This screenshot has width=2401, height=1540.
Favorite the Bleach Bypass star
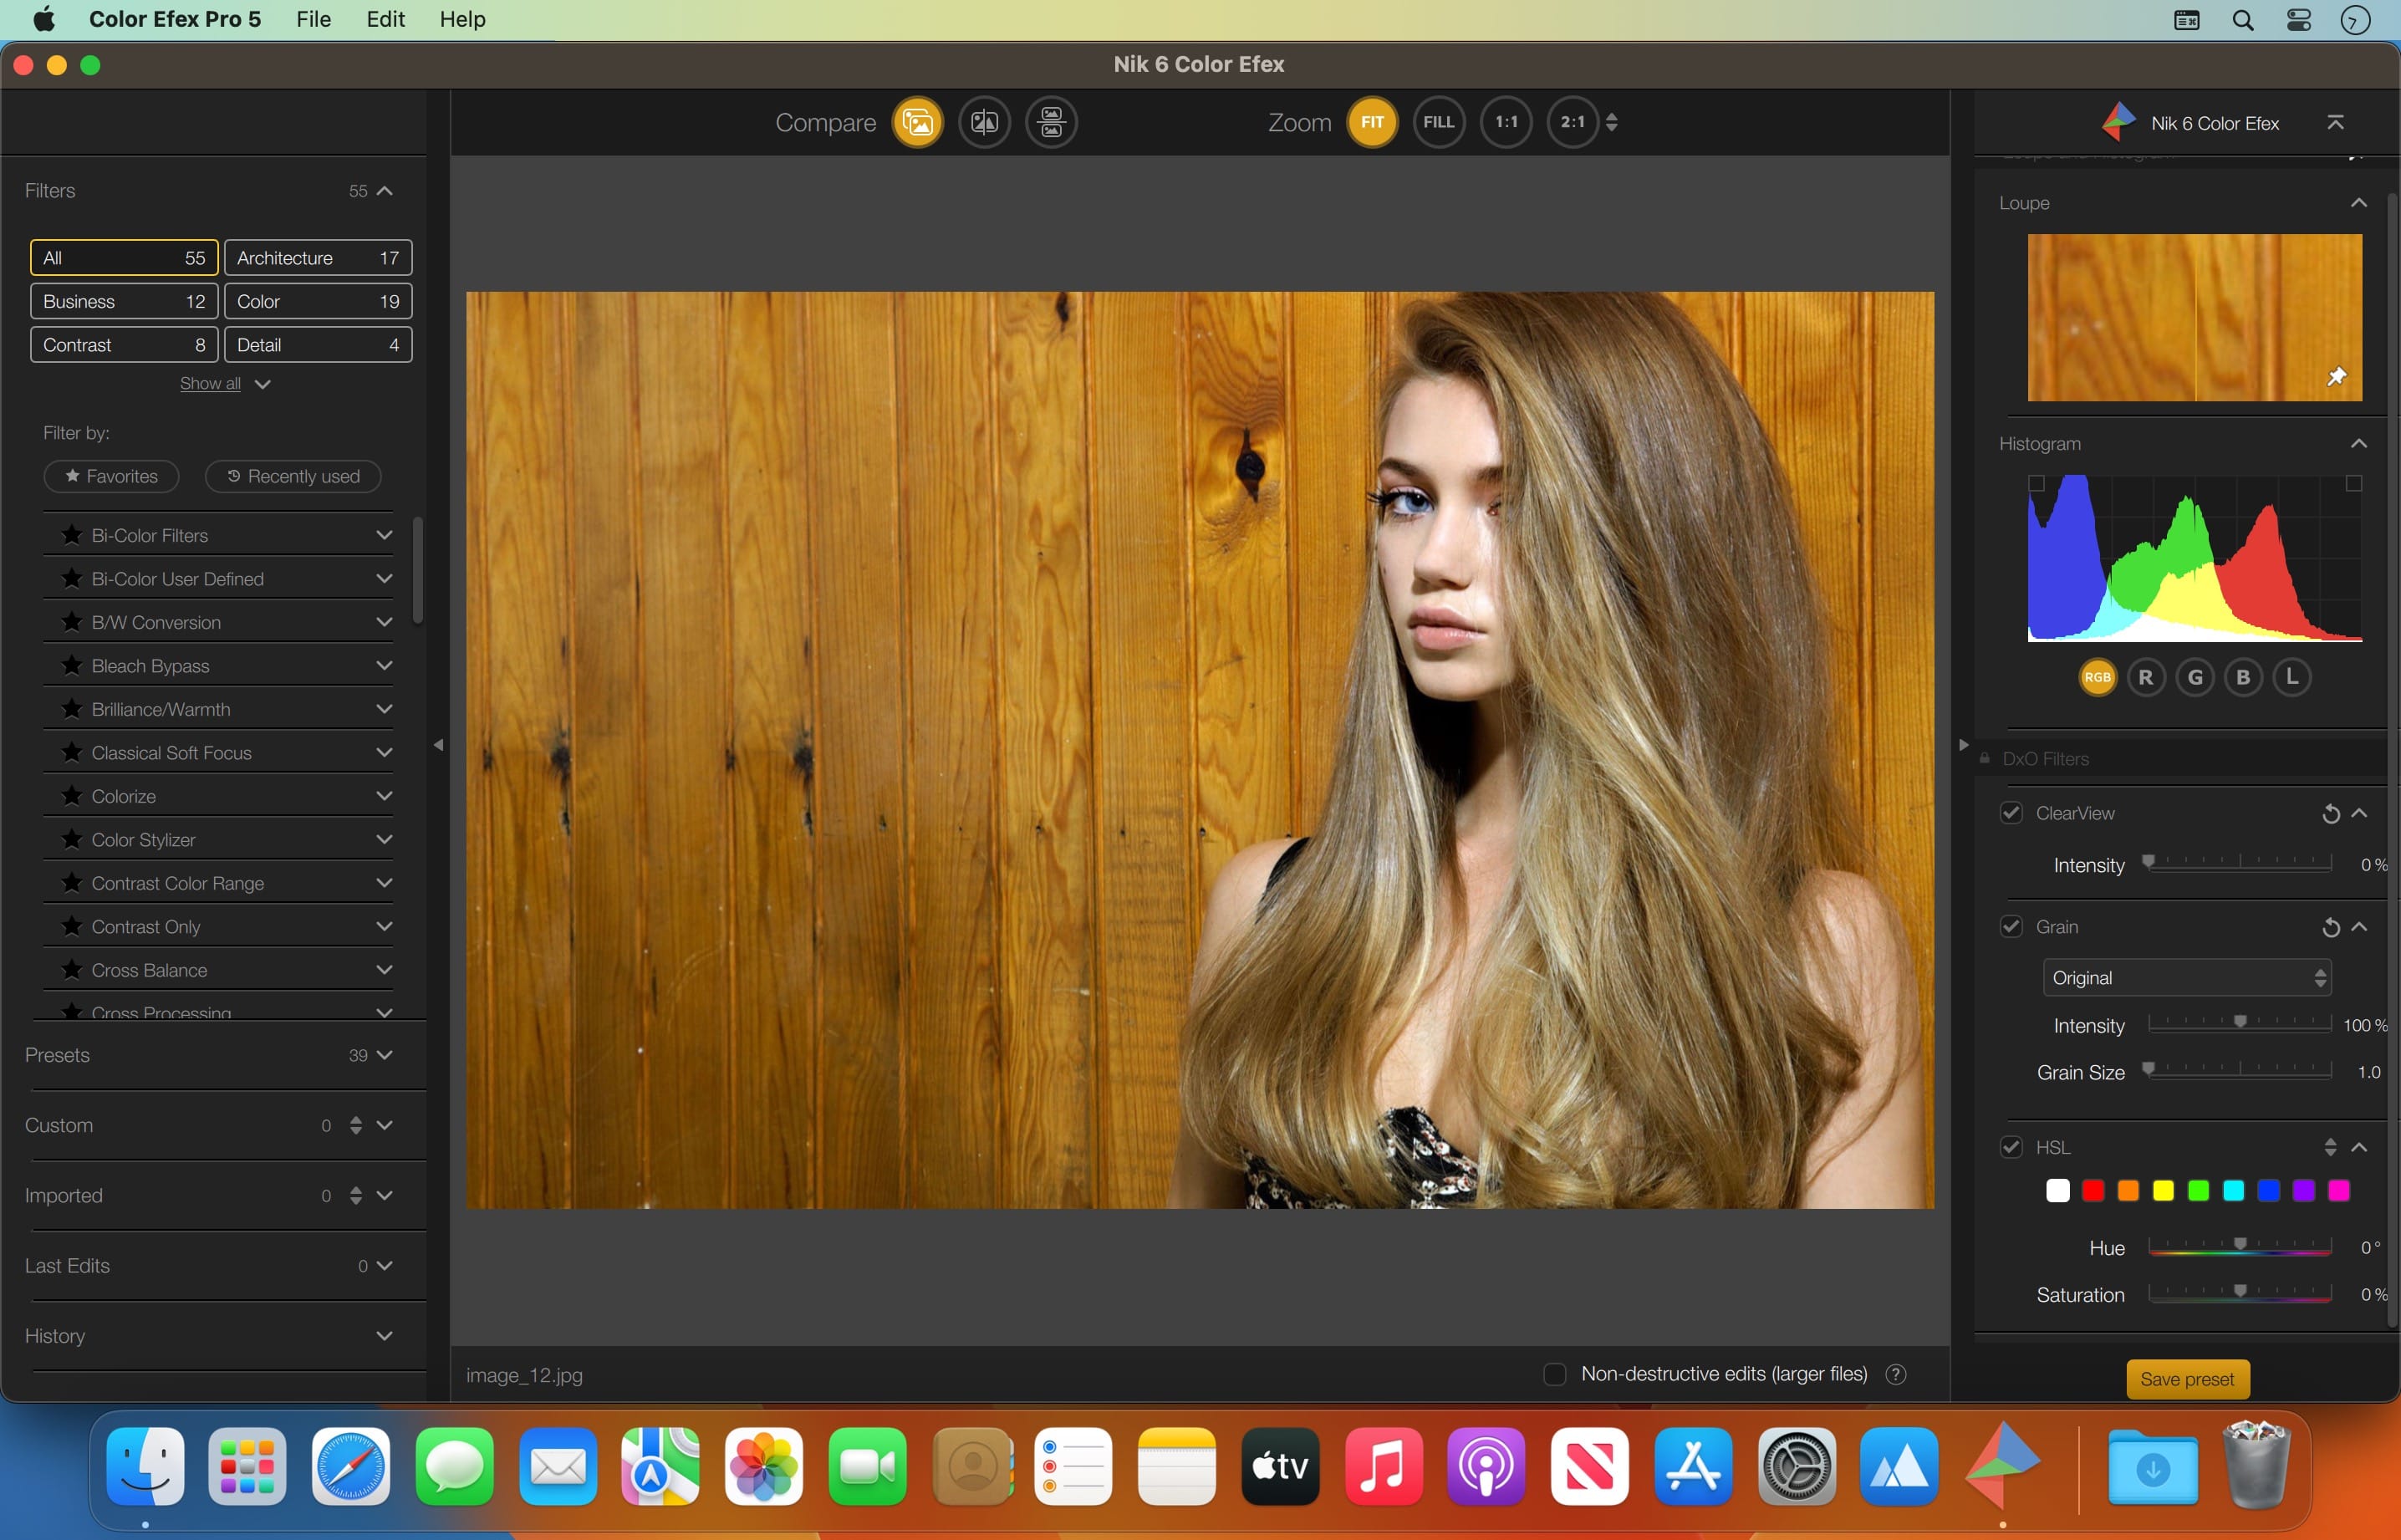(71, 665)
